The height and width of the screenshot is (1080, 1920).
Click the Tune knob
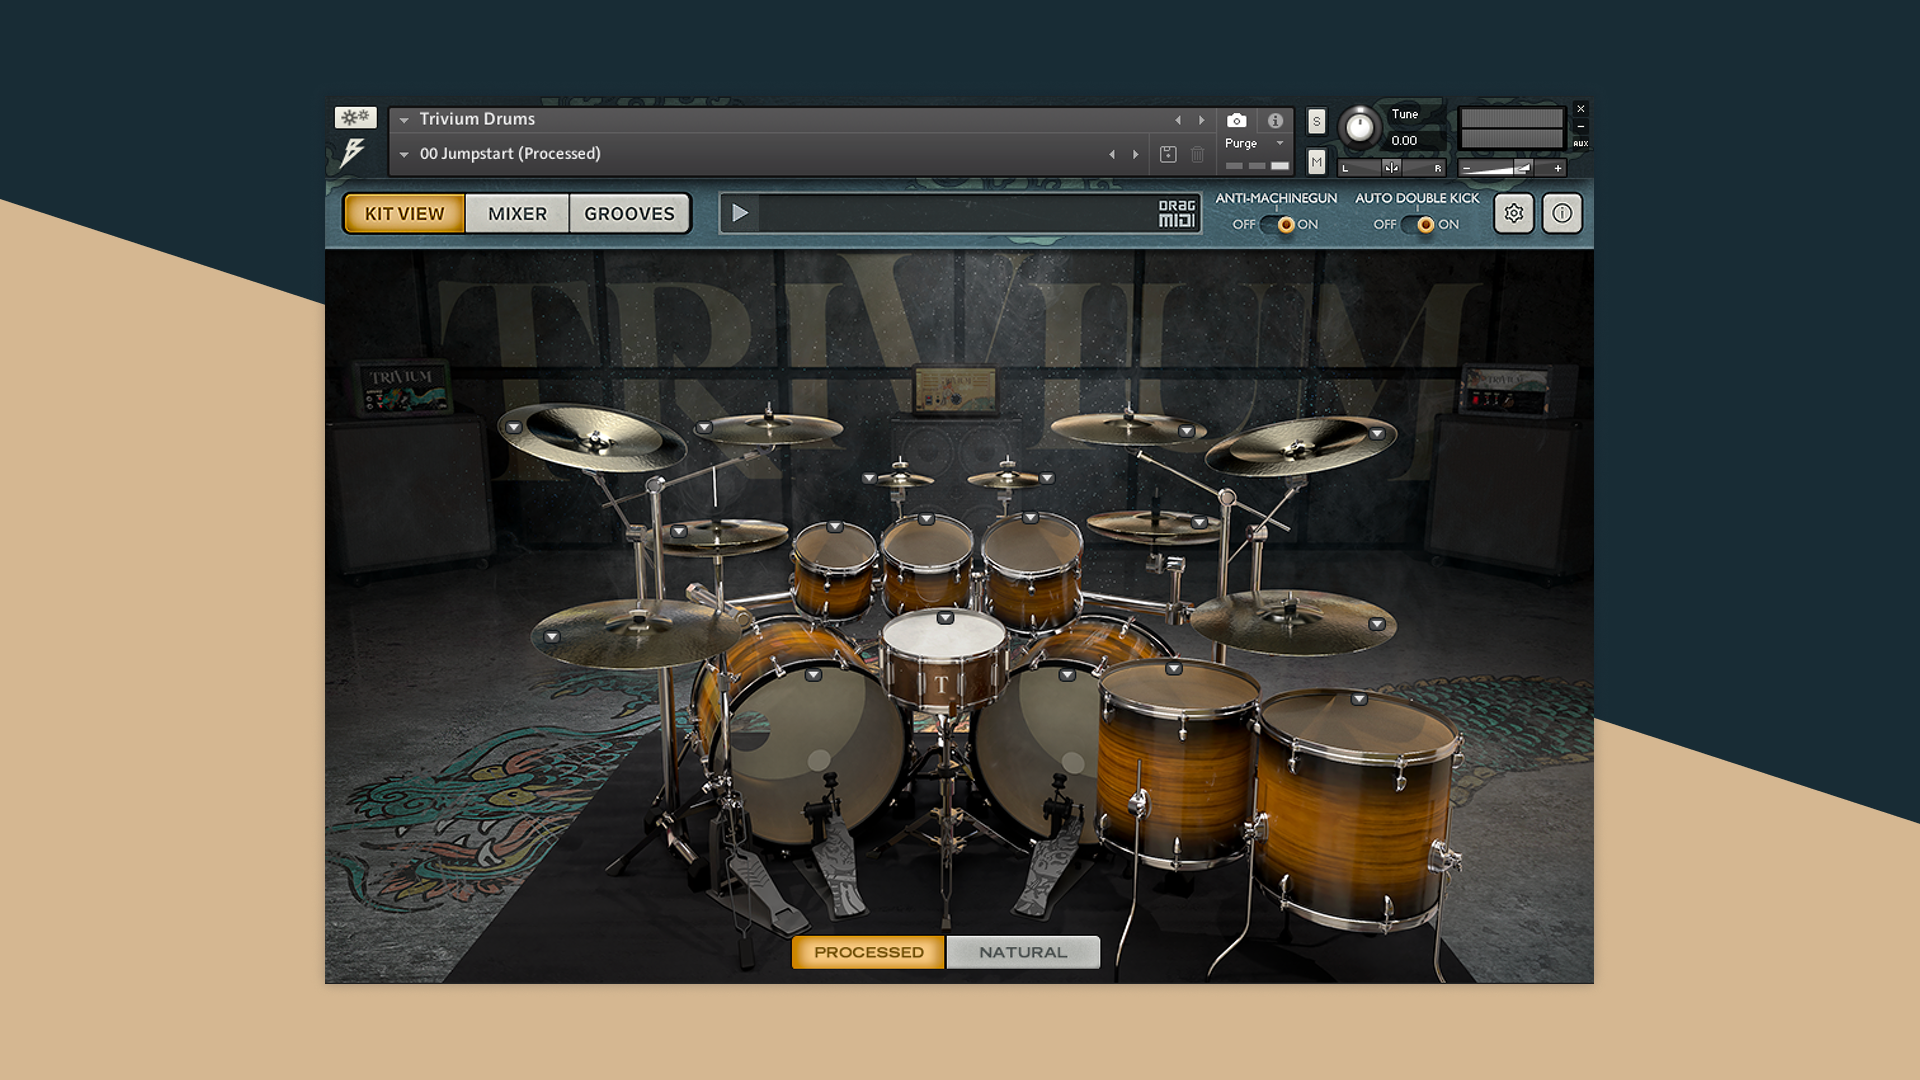tap(1359, 127)
